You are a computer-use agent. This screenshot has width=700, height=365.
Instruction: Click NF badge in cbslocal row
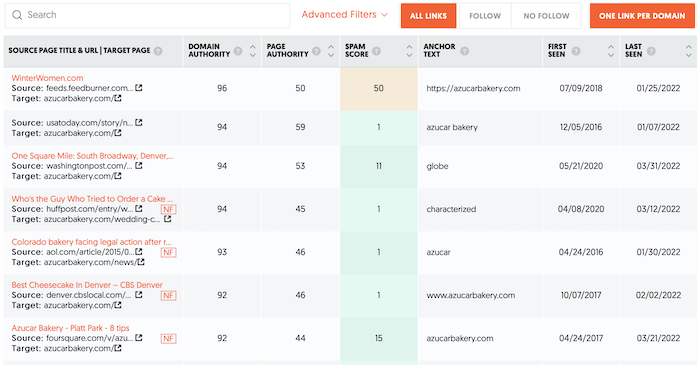[x=168, y=295]
